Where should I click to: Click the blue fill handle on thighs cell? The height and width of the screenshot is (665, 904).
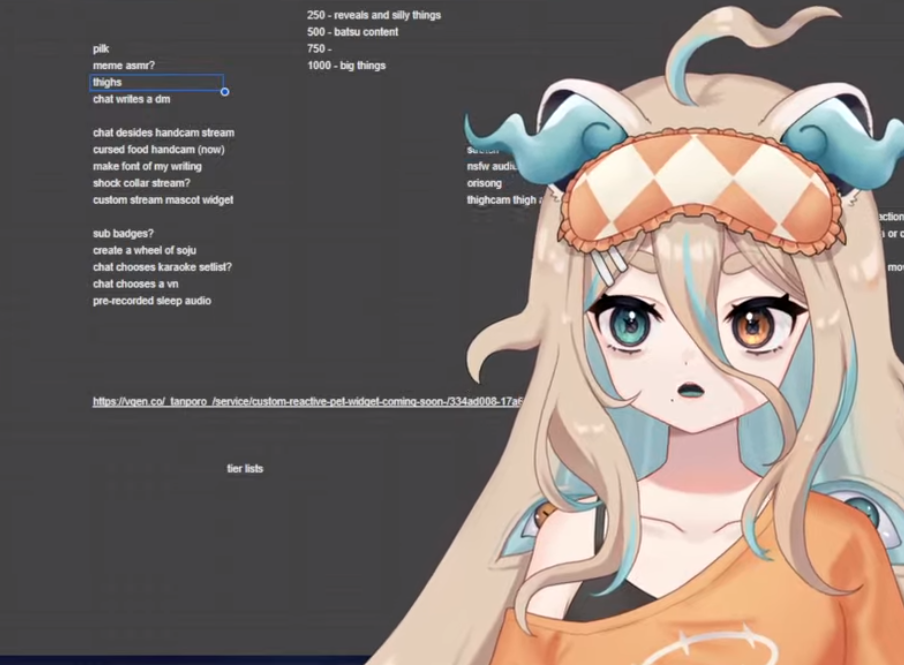[225, 92]
